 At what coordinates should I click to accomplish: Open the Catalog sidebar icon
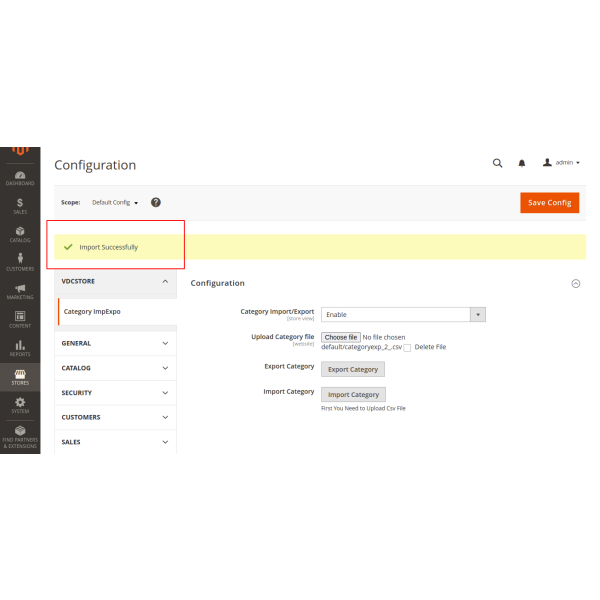20,233
